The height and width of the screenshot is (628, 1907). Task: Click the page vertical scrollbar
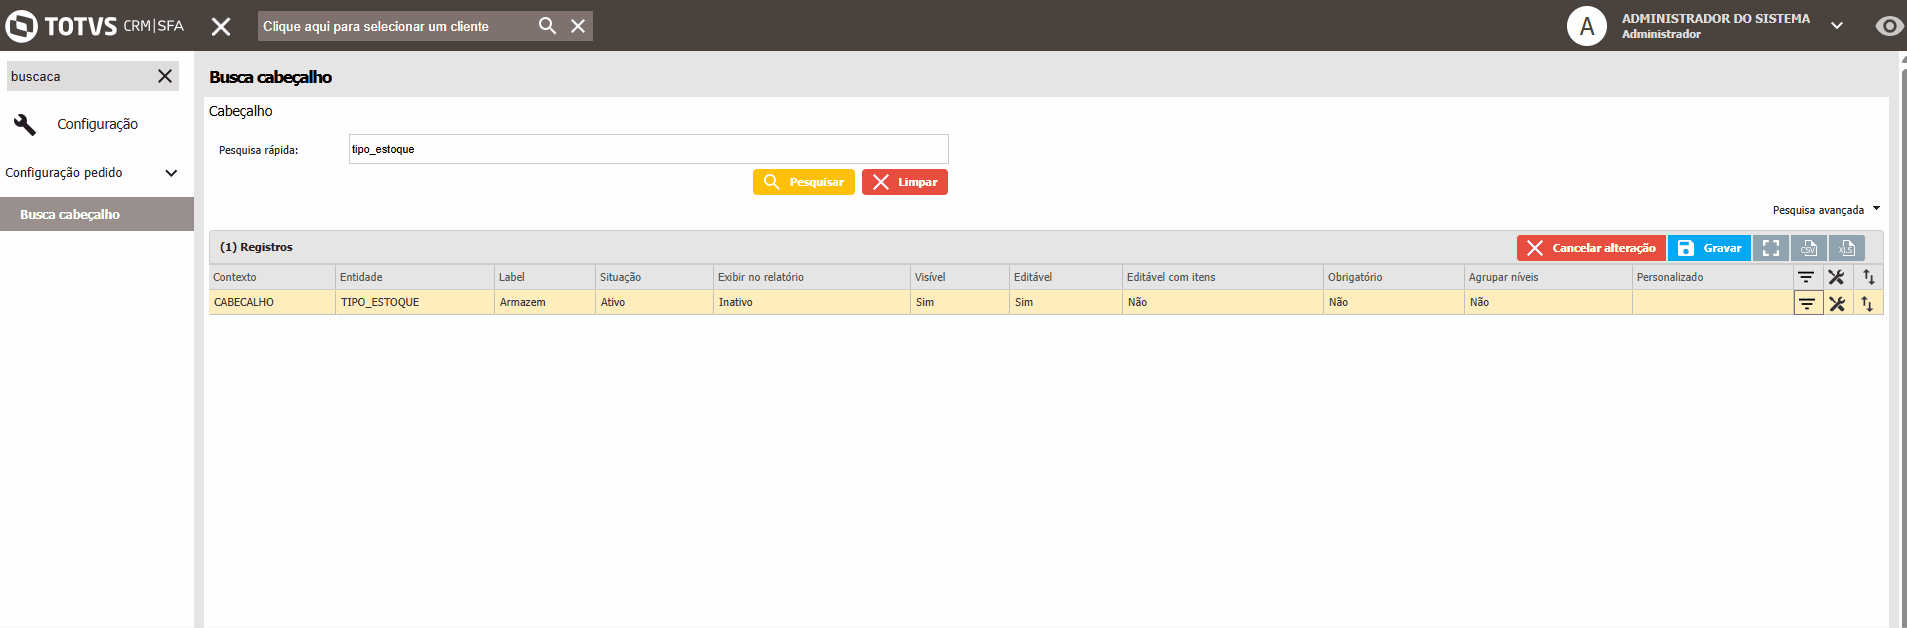click(1903, 340)
